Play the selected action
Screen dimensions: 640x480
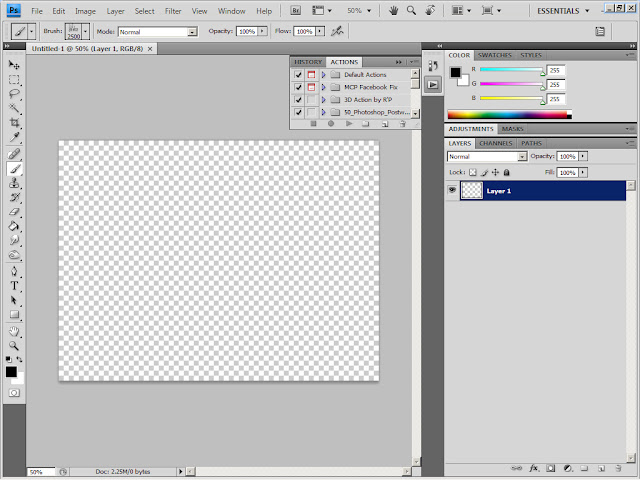tap(349, 123)
